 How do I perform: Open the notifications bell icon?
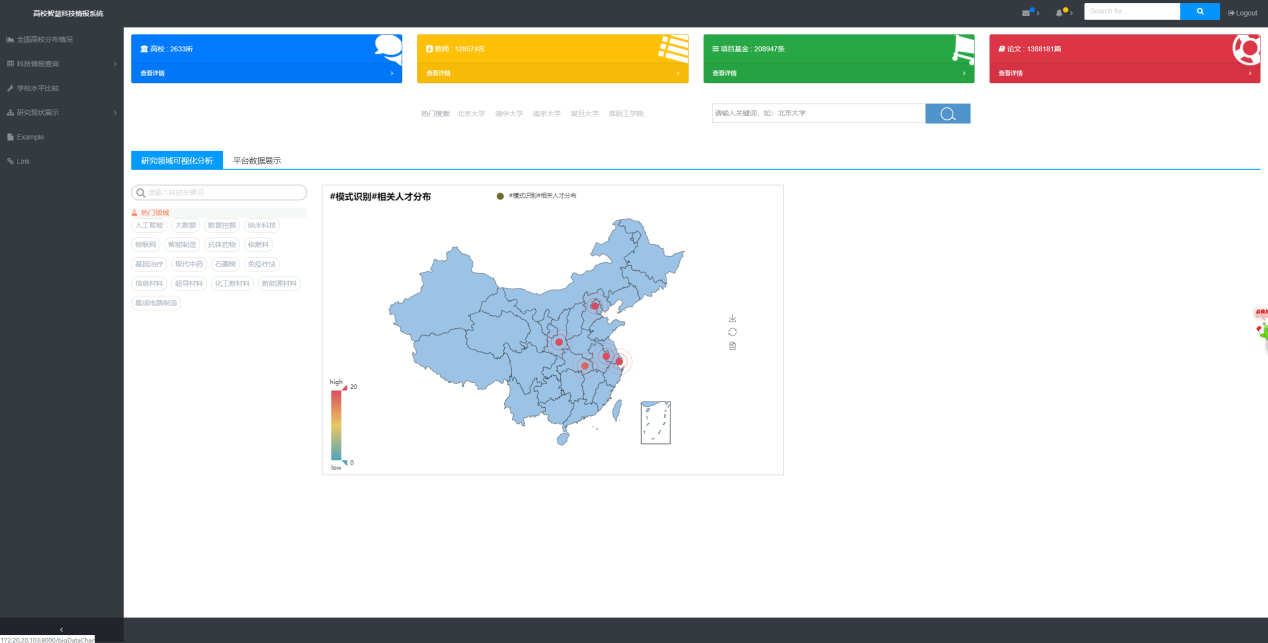point(1060,12)
